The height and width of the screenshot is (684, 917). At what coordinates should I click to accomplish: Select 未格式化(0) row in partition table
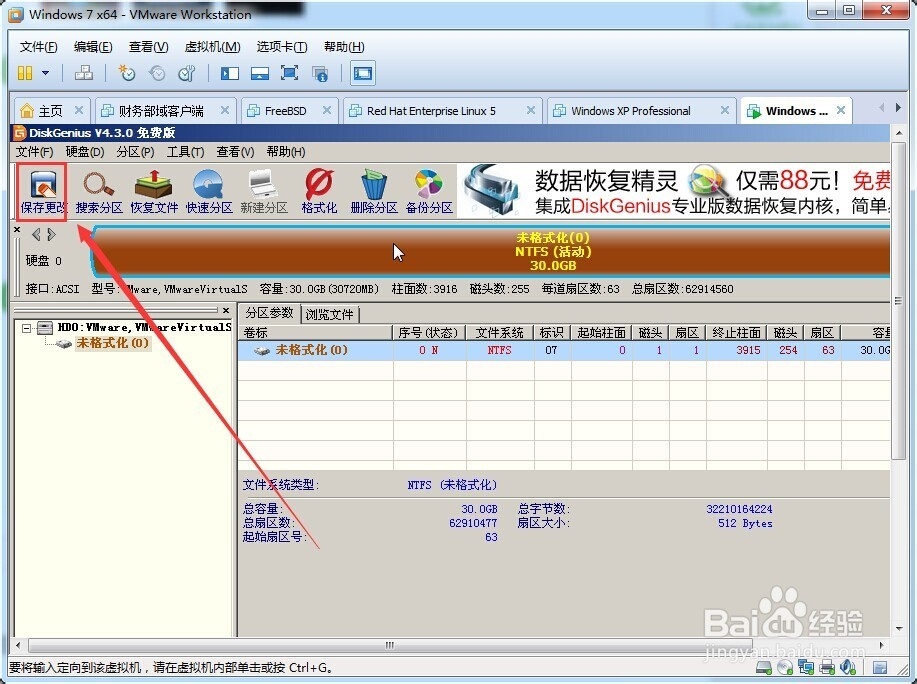pos(564,350)
